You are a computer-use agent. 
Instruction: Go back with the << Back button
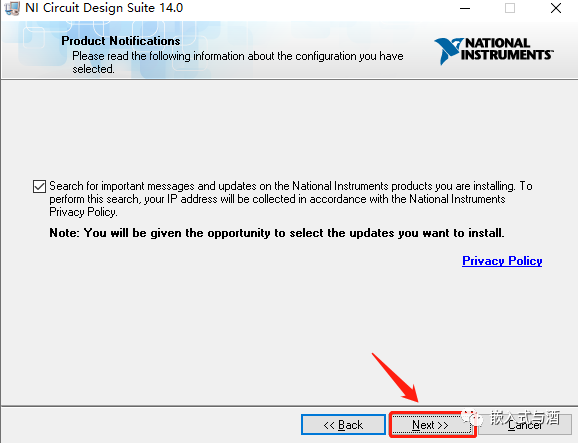pyautogui.click(x=343, y=425)
